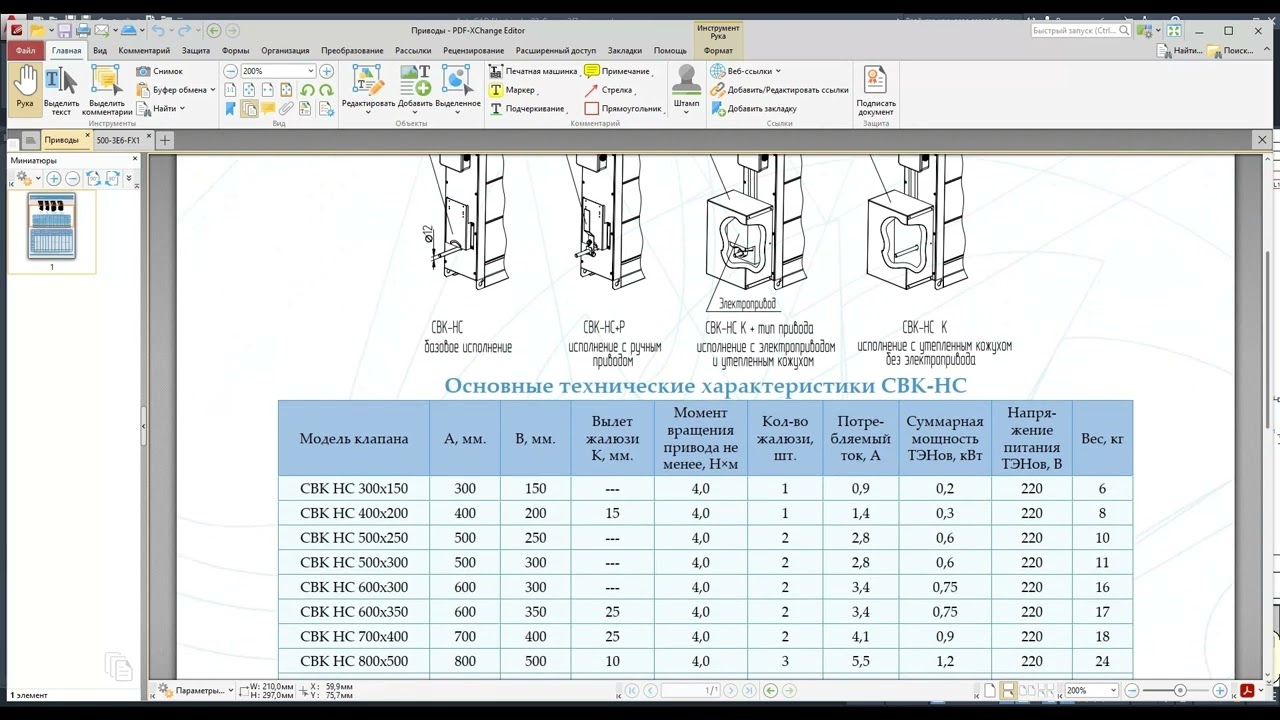Viewport: 1280px width, 720px height.
Task: Open Edit (Редактировать) objects tool
Action: pos(368,88)
